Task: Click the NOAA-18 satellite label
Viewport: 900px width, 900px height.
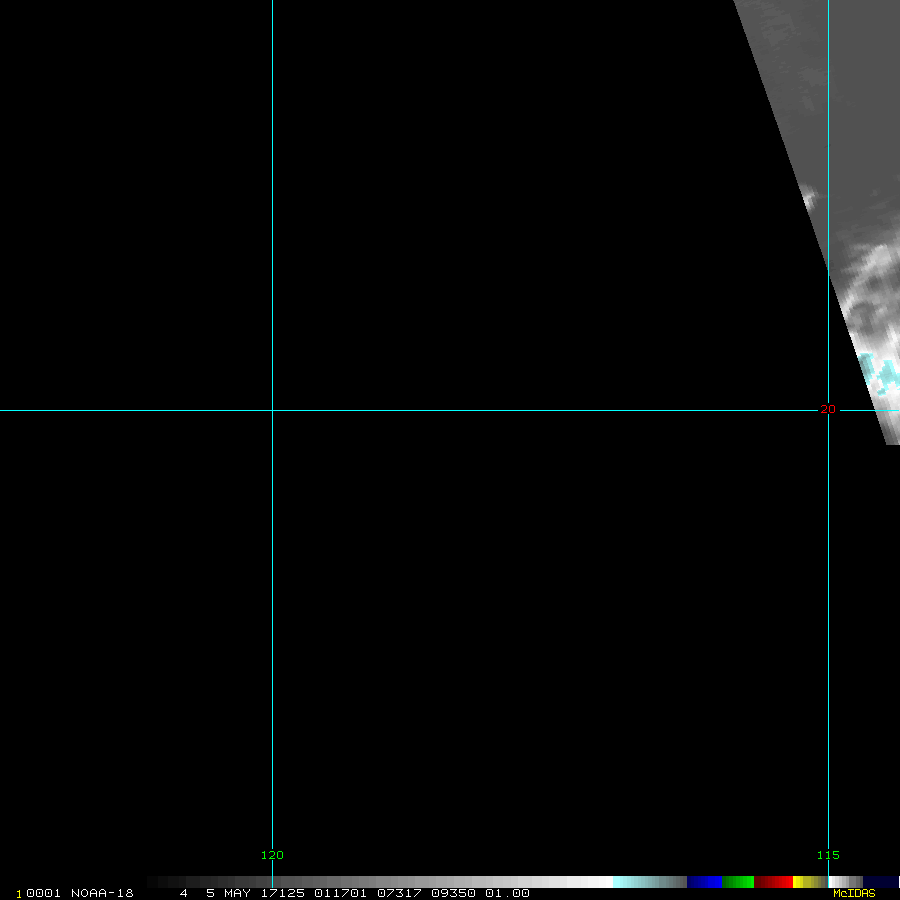Action: 102,893
